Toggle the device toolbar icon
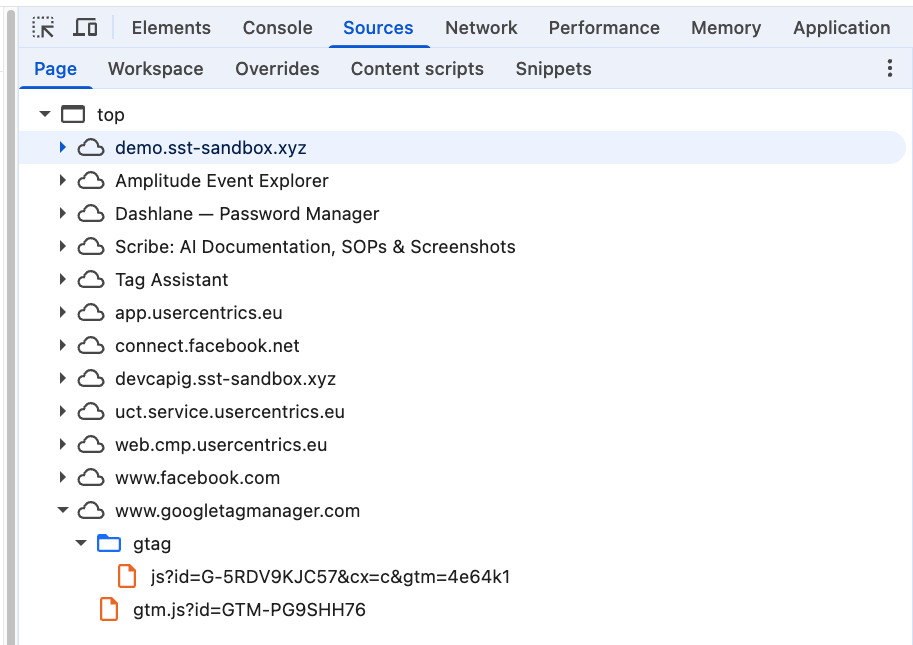Image resolution: width=913 pixels, height=645 pixels. [x=85, y=27]
